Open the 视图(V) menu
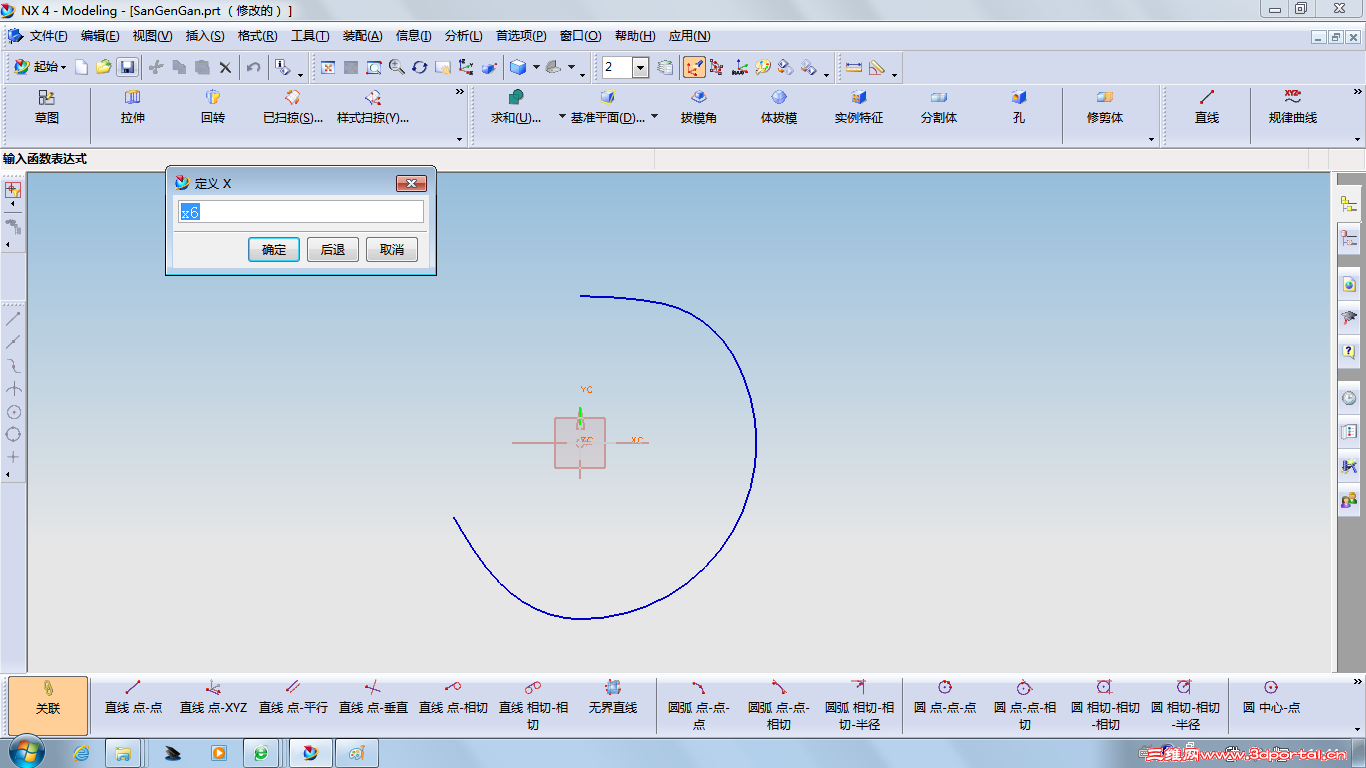The image size is (1366, 768). pos(152,36)
